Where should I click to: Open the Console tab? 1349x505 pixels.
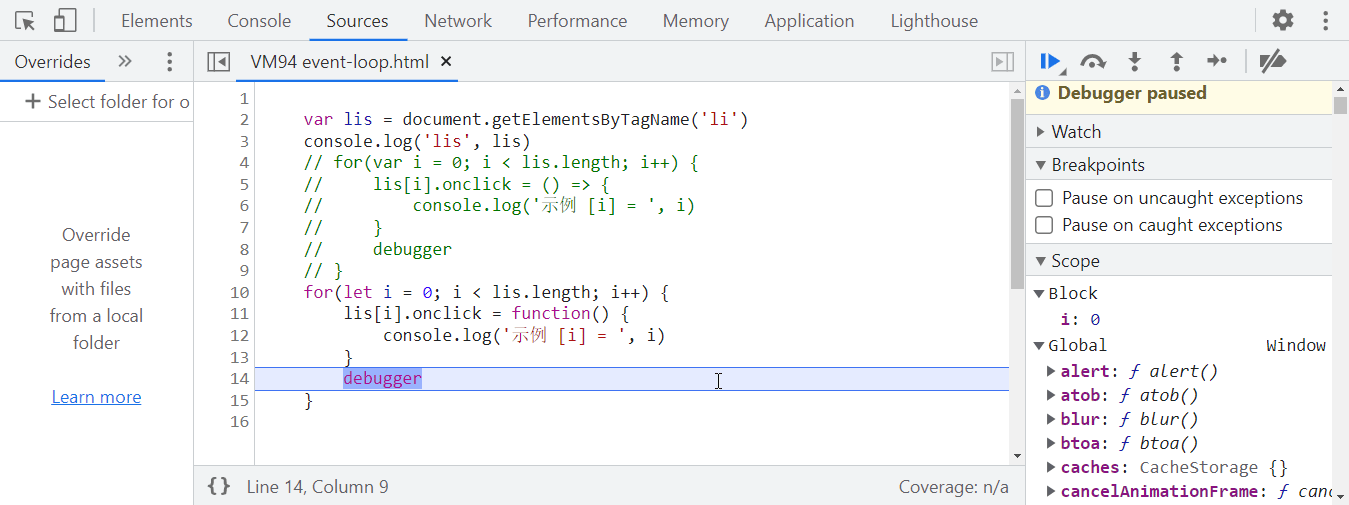[259, 21]
